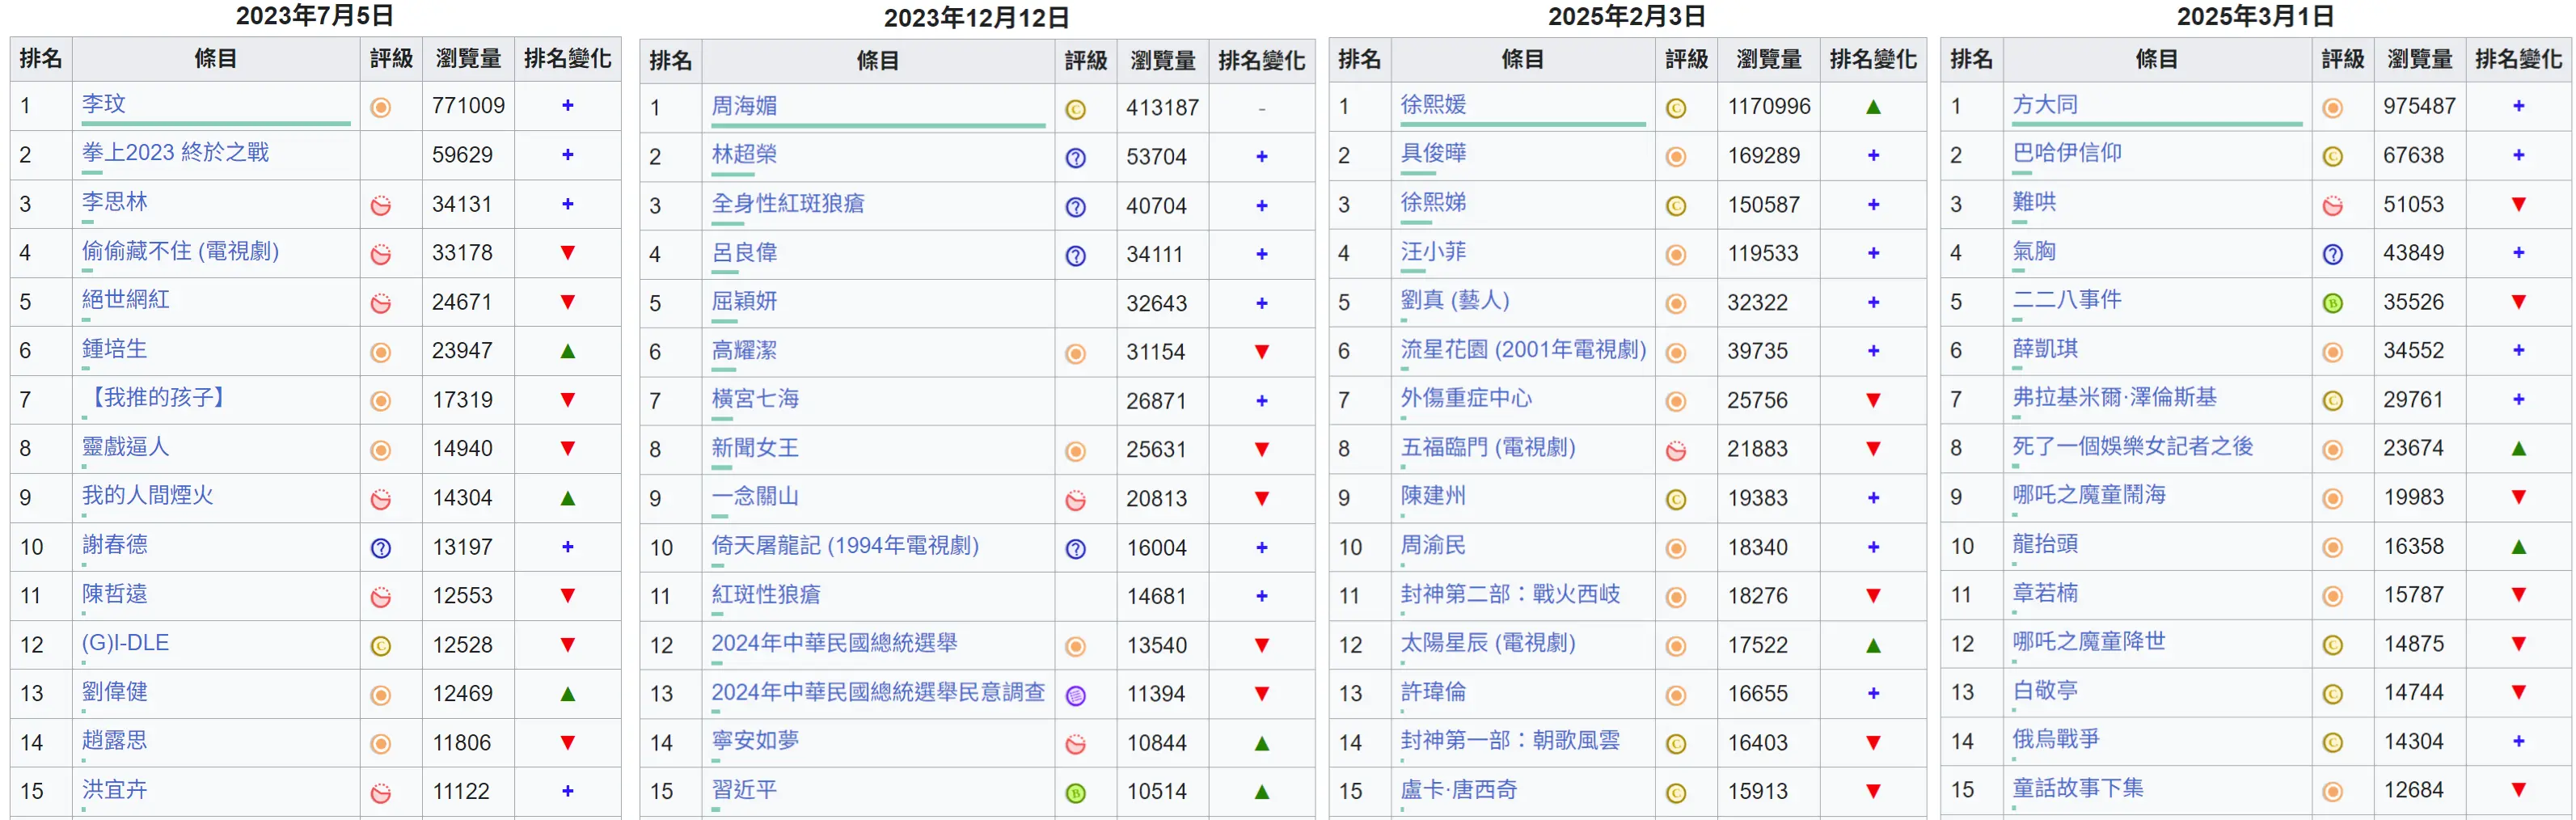Click 排名變化 header in 2025年3月1日 table
This screenshot has height=820, width=2576.
[x=2519, y=59]
